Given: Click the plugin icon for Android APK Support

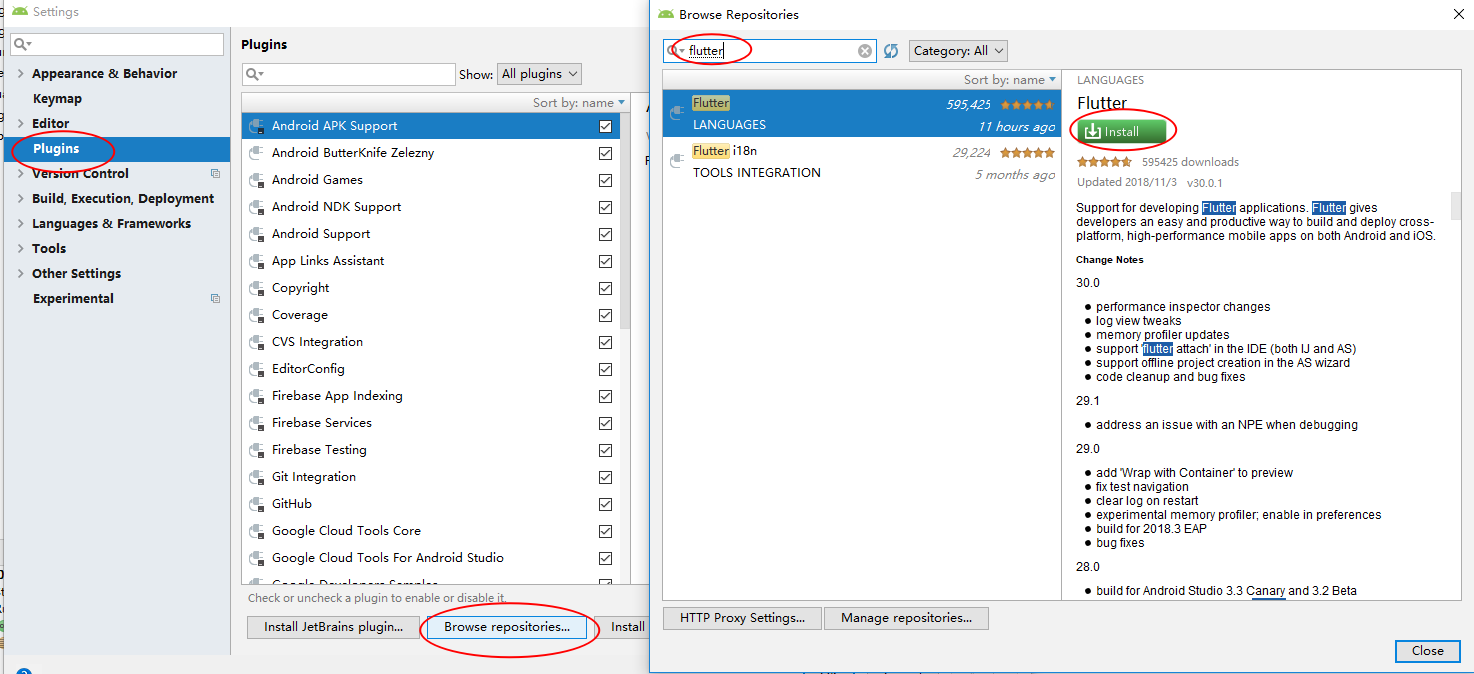Looking at the screenshot, I should pos(257,126).
